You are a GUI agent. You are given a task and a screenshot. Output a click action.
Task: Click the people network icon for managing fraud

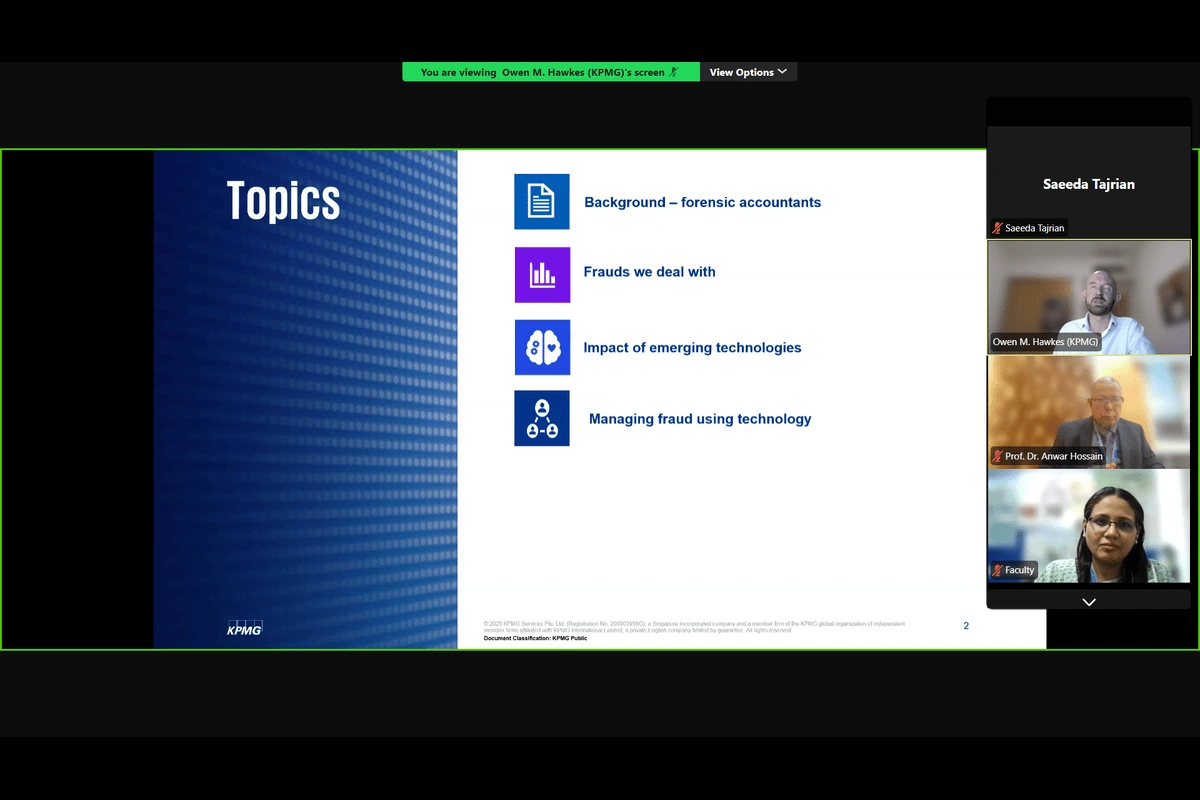click(542, 418)
